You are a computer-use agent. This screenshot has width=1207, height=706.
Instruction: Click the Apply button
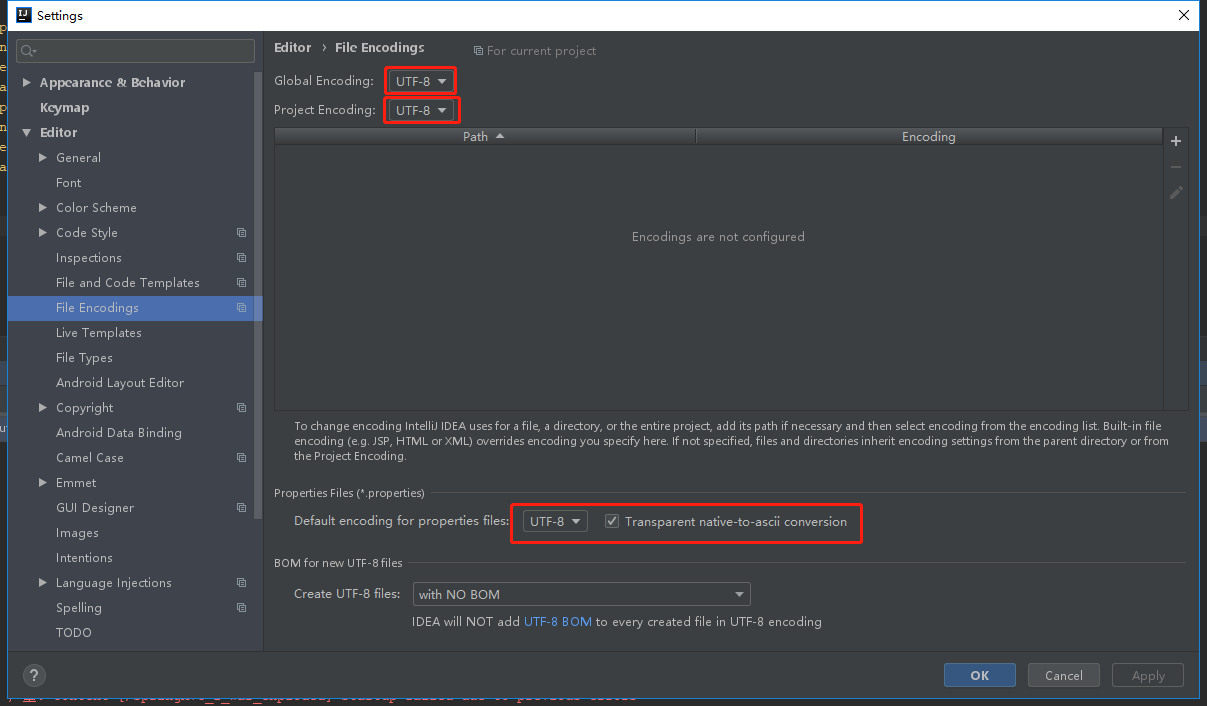tap(1148, 675)
